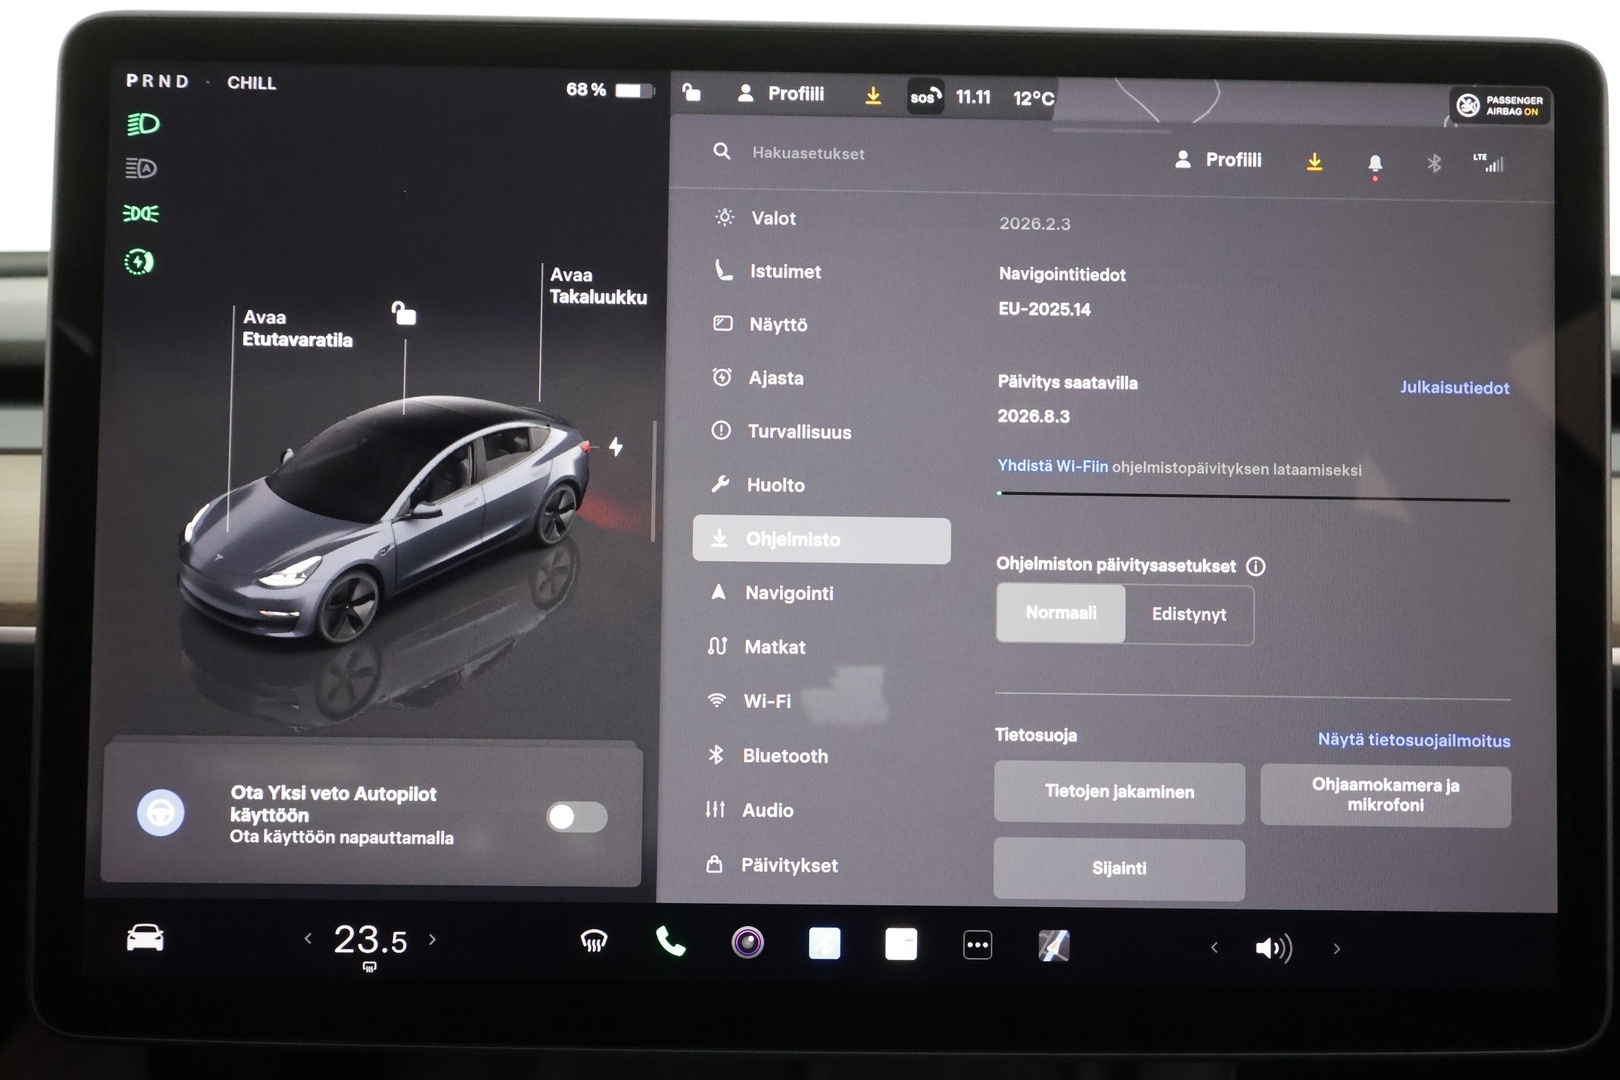Viewport: 1620px width, 1080px height.
Task: Open the all apps three-dots icon
Action: click(x=977, y=945)
